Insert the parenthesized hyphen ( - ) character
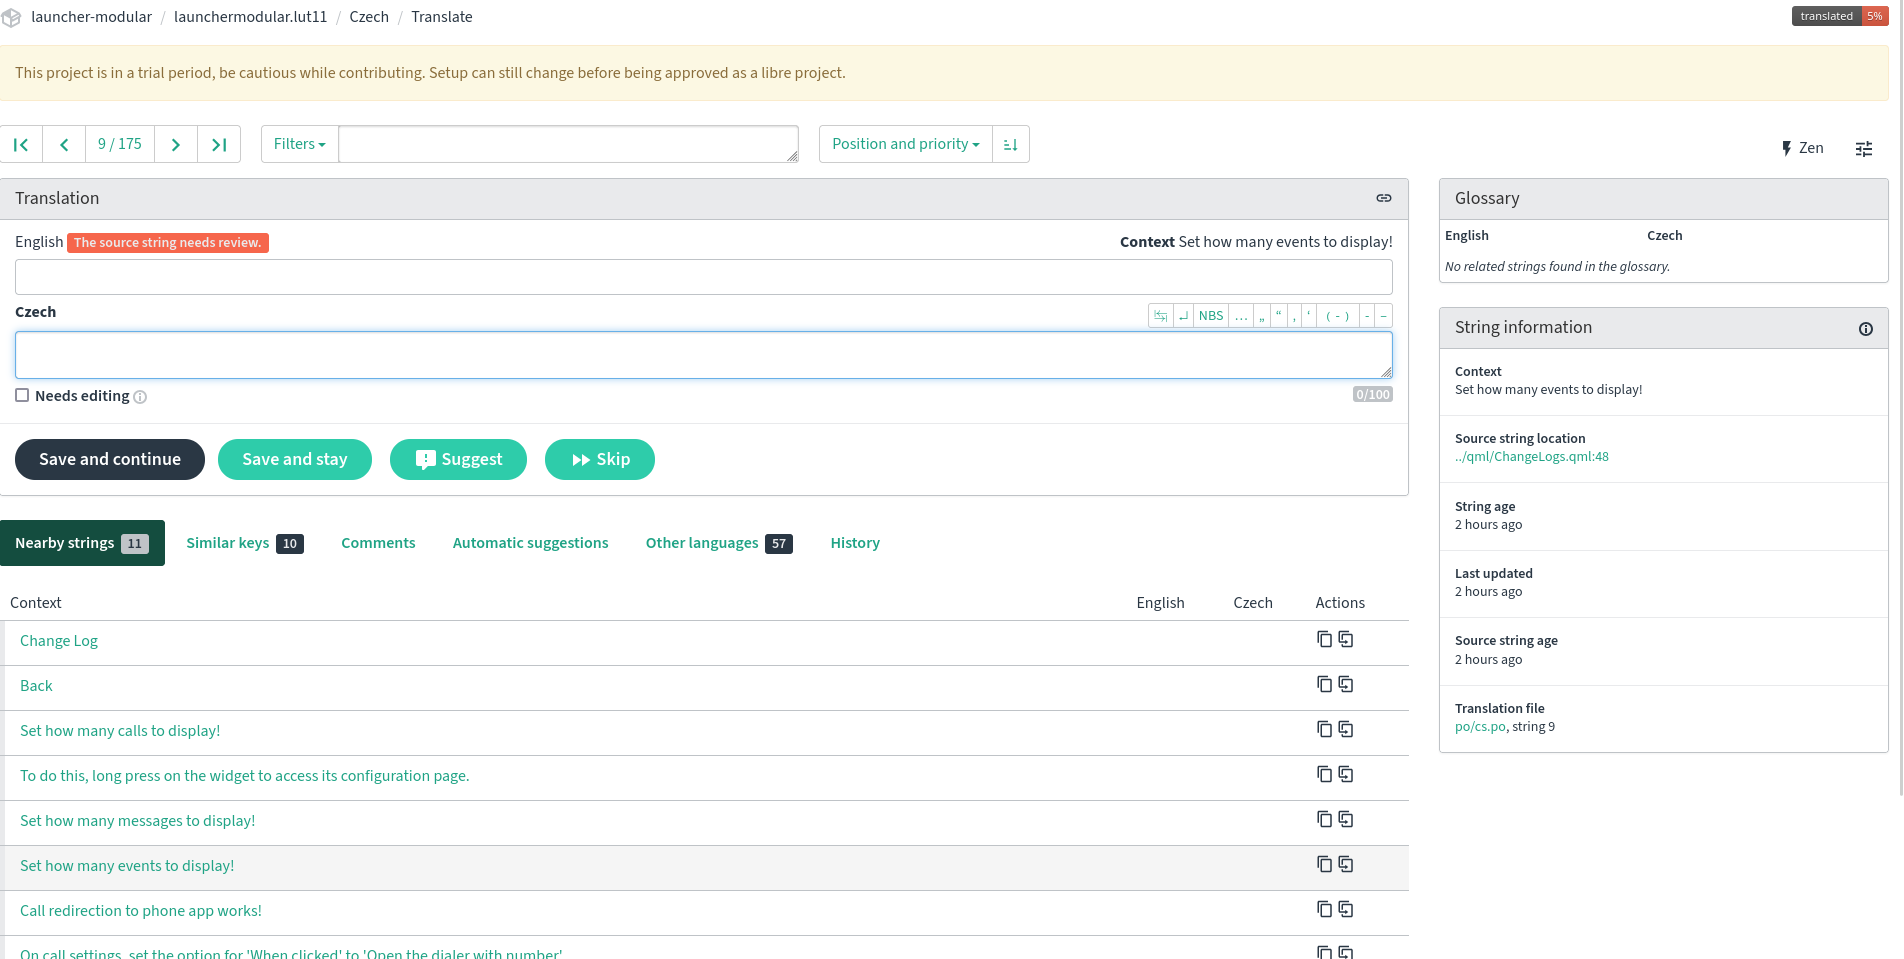Image resolution: width=1904 pixels, height=959 pixels. click(x=1338, y=316)
